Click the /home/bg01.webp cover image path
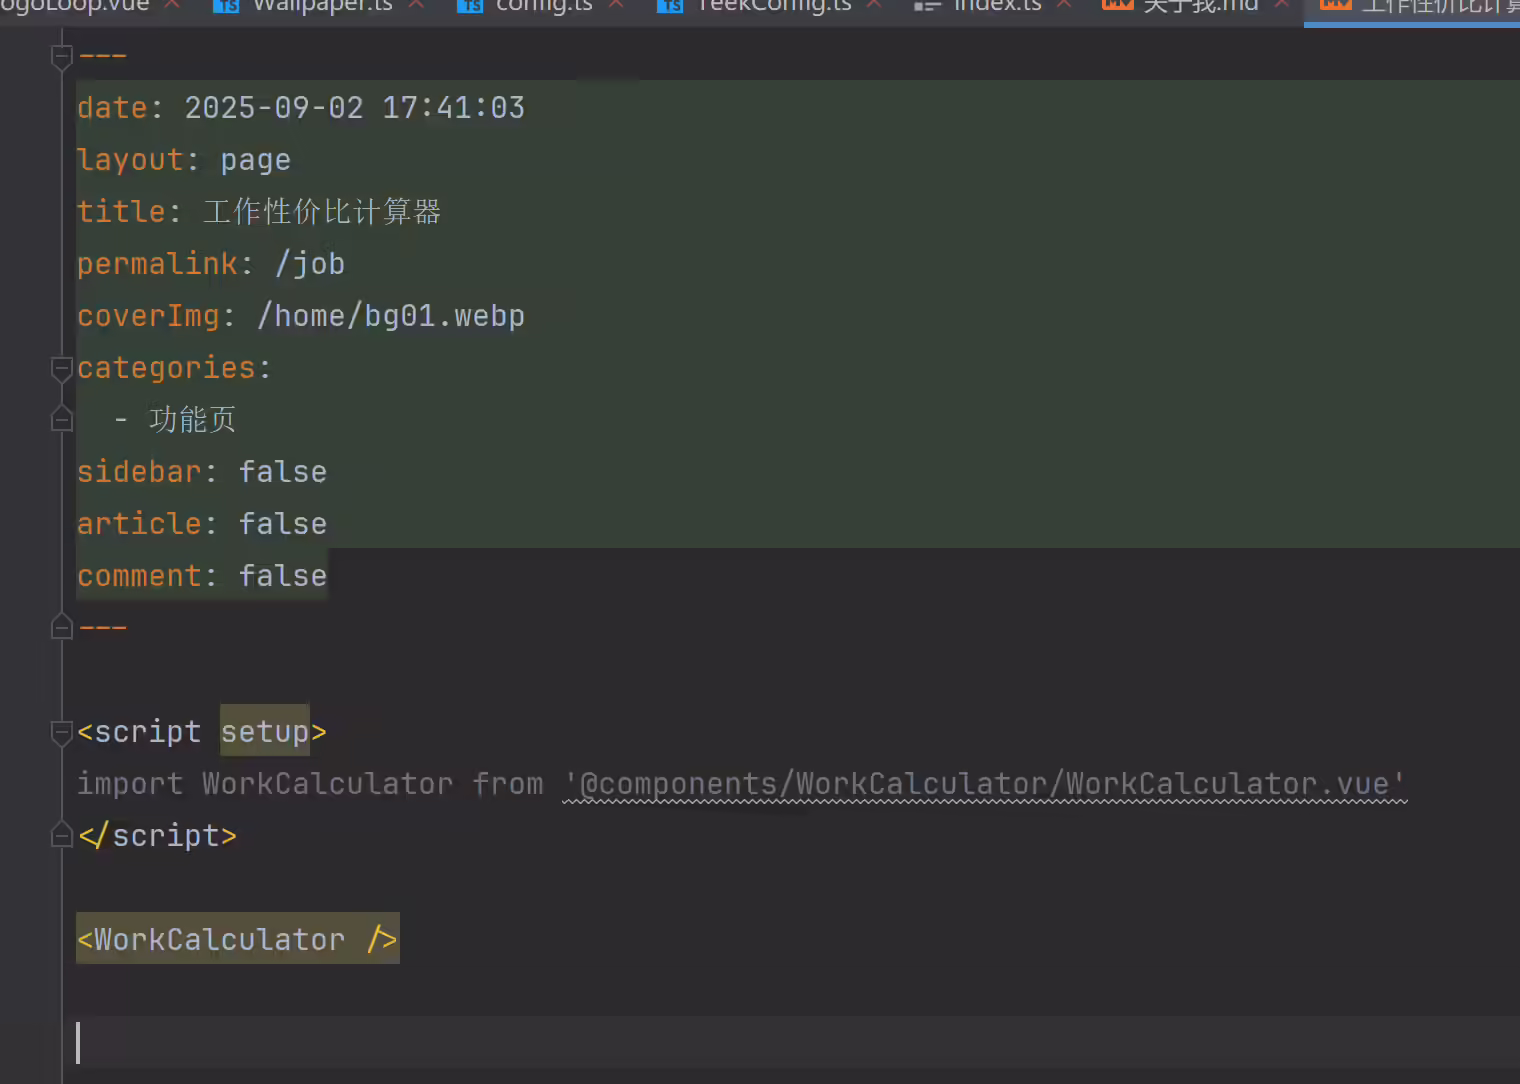 [390, 316]
